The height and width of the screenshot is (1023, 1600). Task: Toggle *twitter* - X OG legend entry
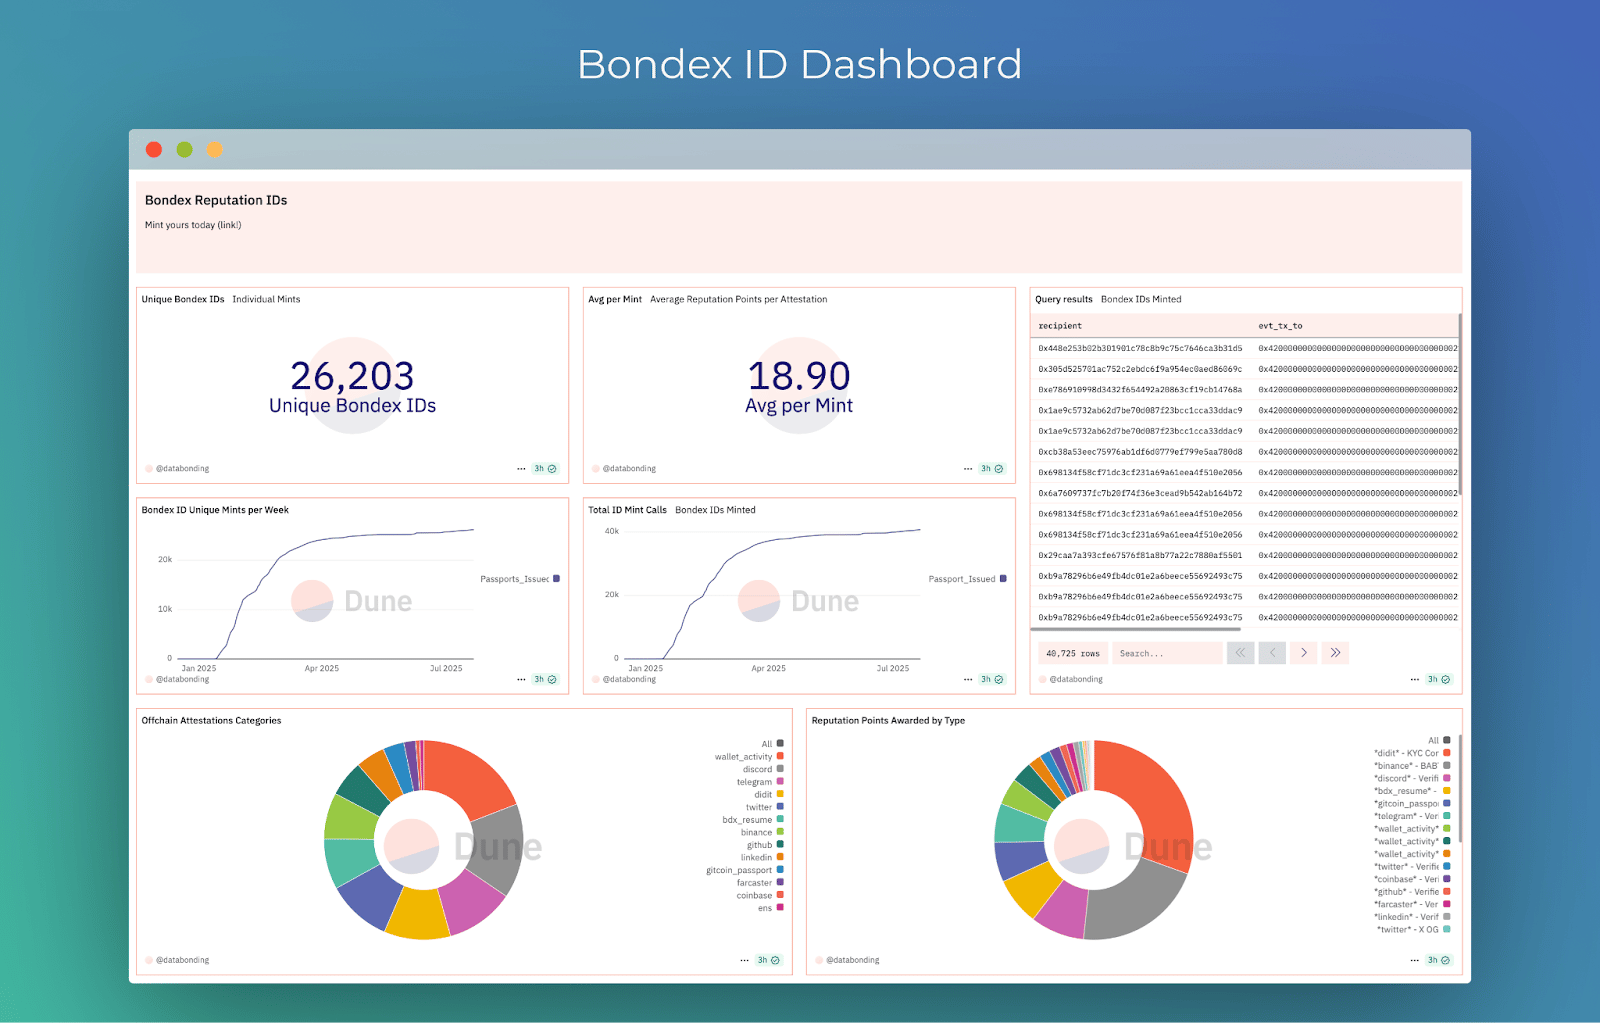(x=1414, y=930)
